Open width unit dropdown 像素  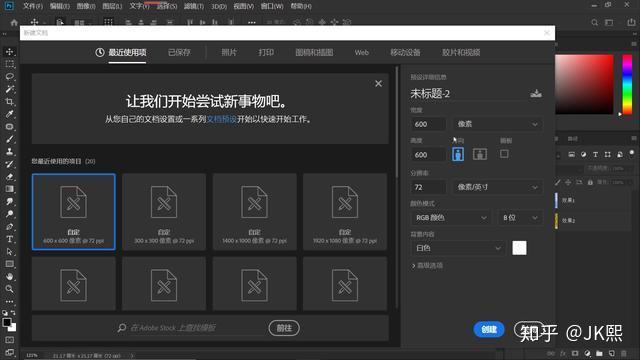(x=498, y=124)
